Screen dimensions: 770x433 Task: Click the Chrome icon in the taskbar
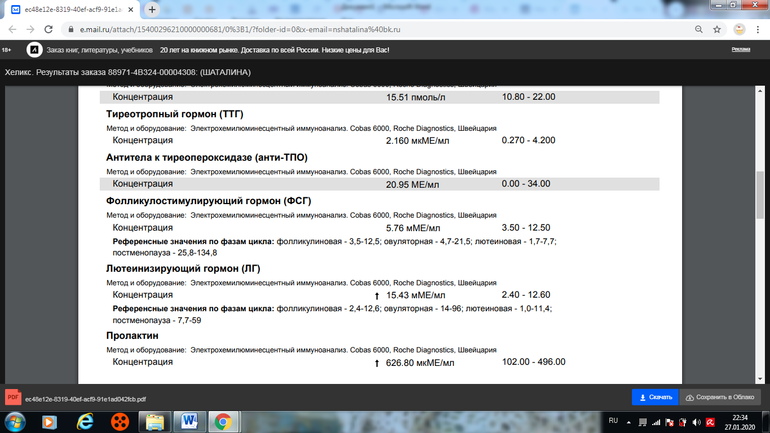(224, 422)
